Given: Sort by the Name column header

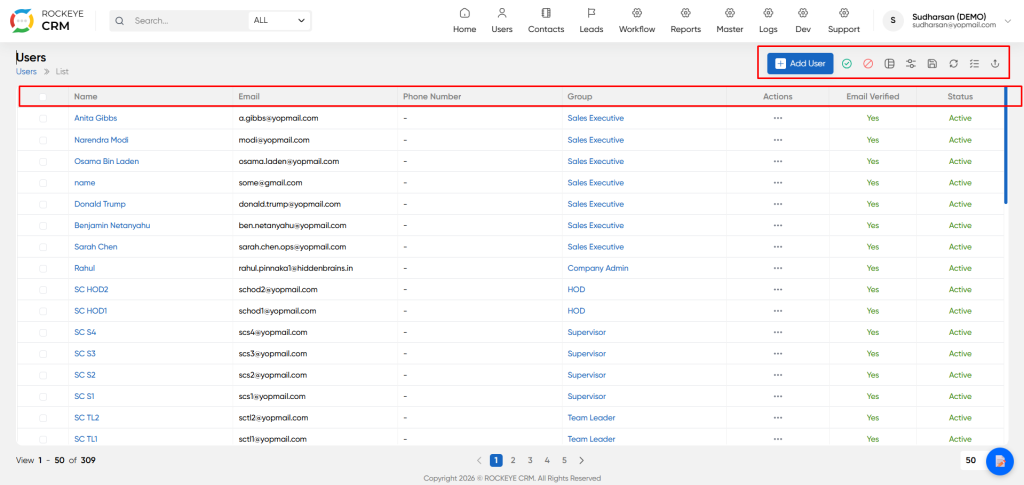Looking at the screenshot, I should click(86, 97).
